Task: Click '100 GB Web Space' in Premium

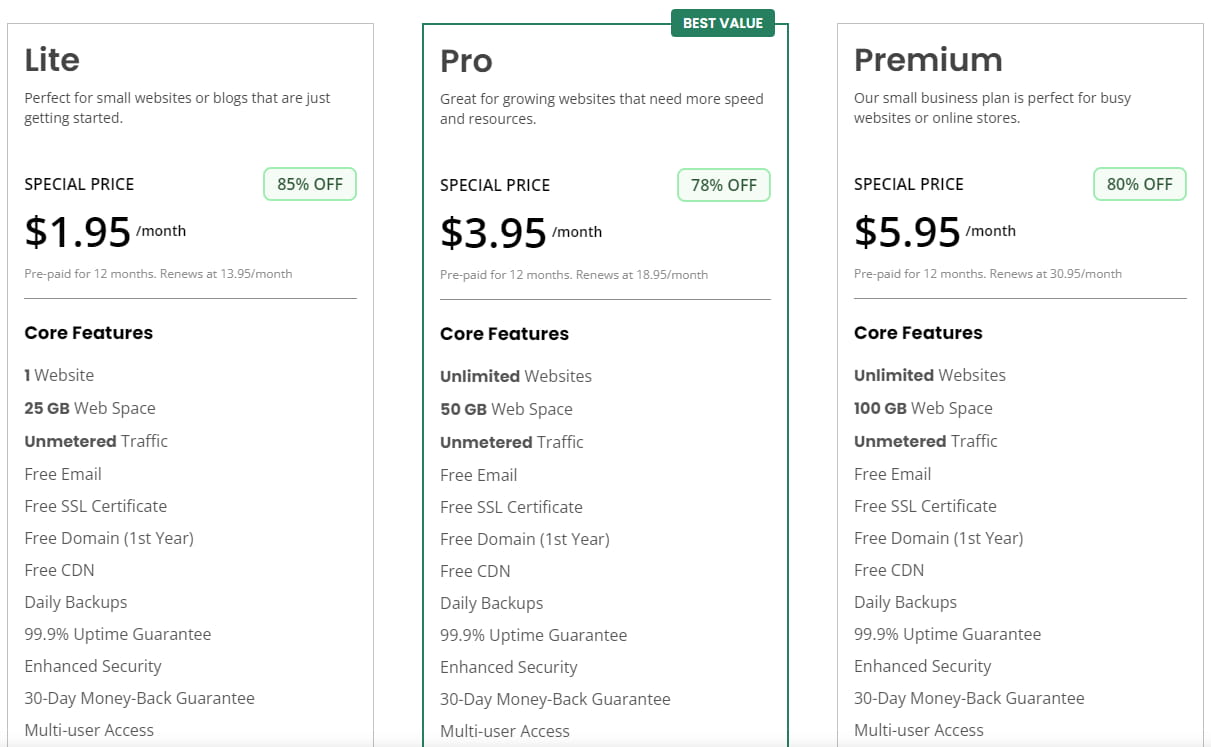Action: (923, 408)
